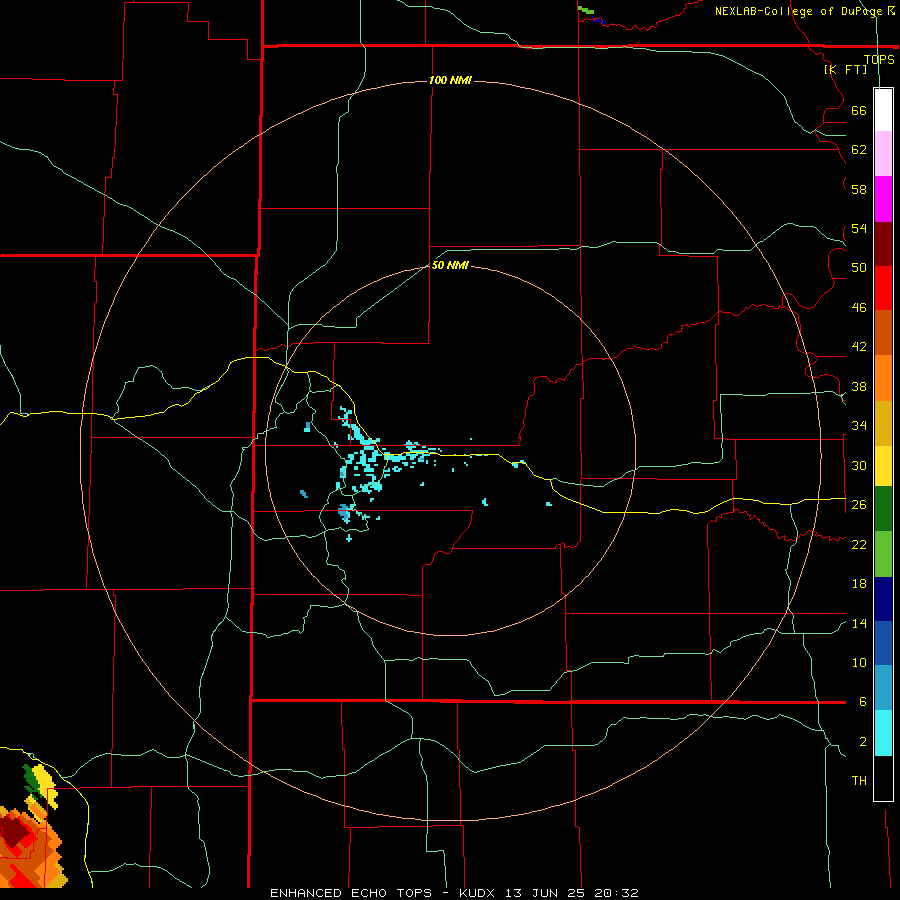900x900 pixels.
Task: Choose the gold legend swatch
Action: pyautogui.click(x=883, y=423)
